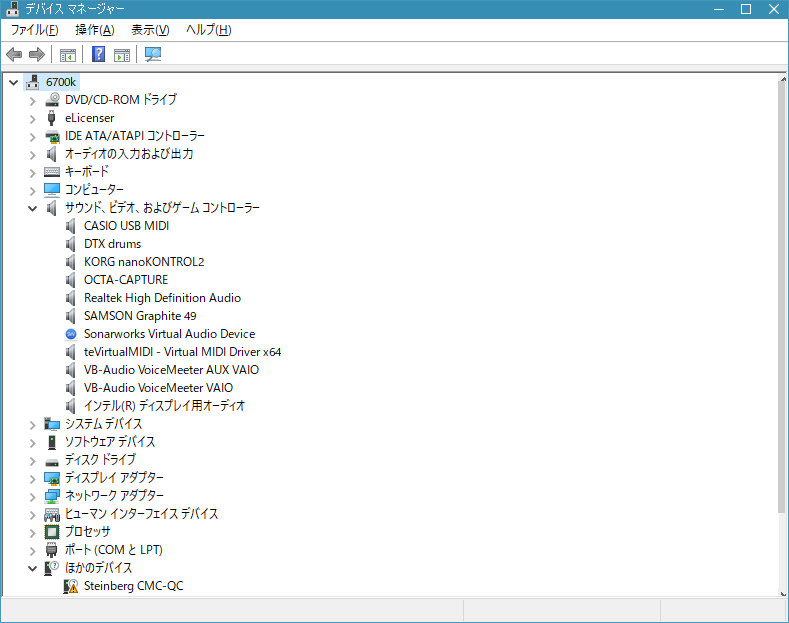Click the DVD/CD-ROM drive icon

tap(52, 100)
